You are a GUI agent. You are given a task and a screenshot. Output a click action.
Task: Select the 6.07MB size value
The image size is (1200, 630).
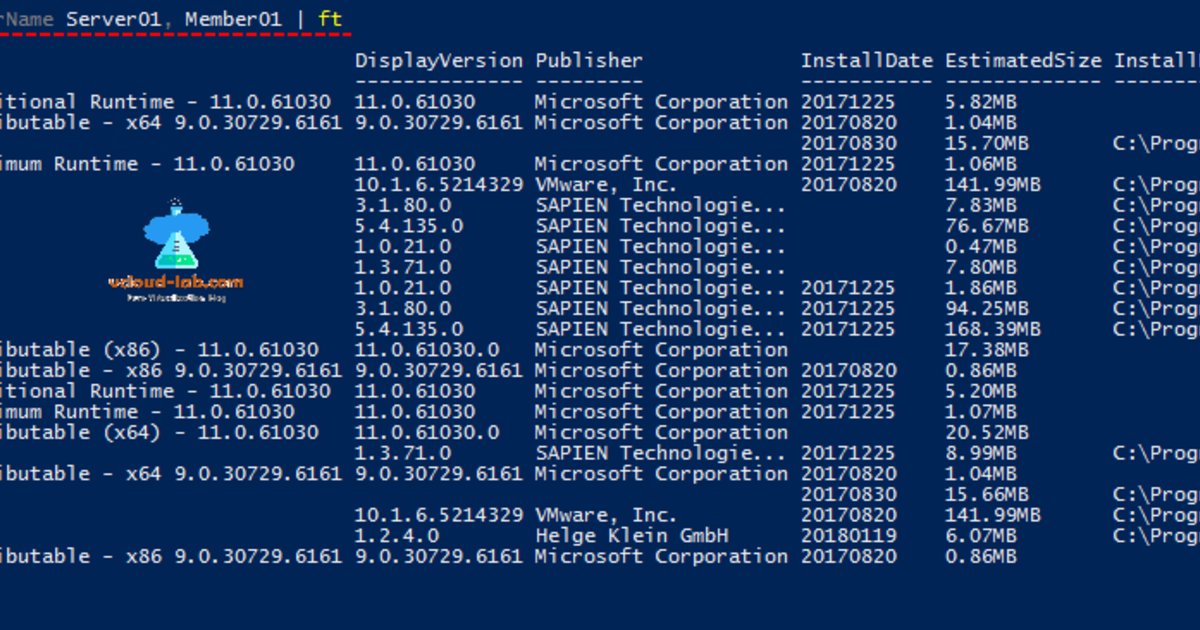click(980, 536)
